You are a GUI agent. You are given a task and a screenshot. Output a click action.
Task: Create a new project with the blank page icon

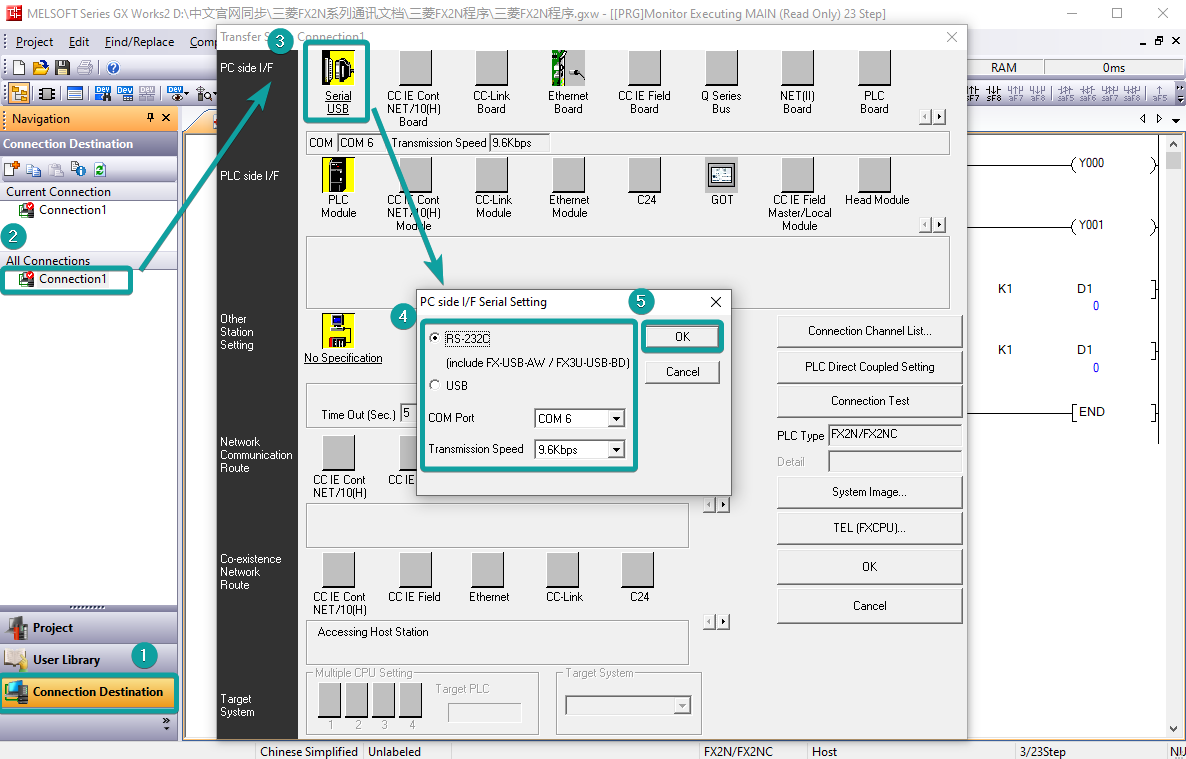click(19, 68)
